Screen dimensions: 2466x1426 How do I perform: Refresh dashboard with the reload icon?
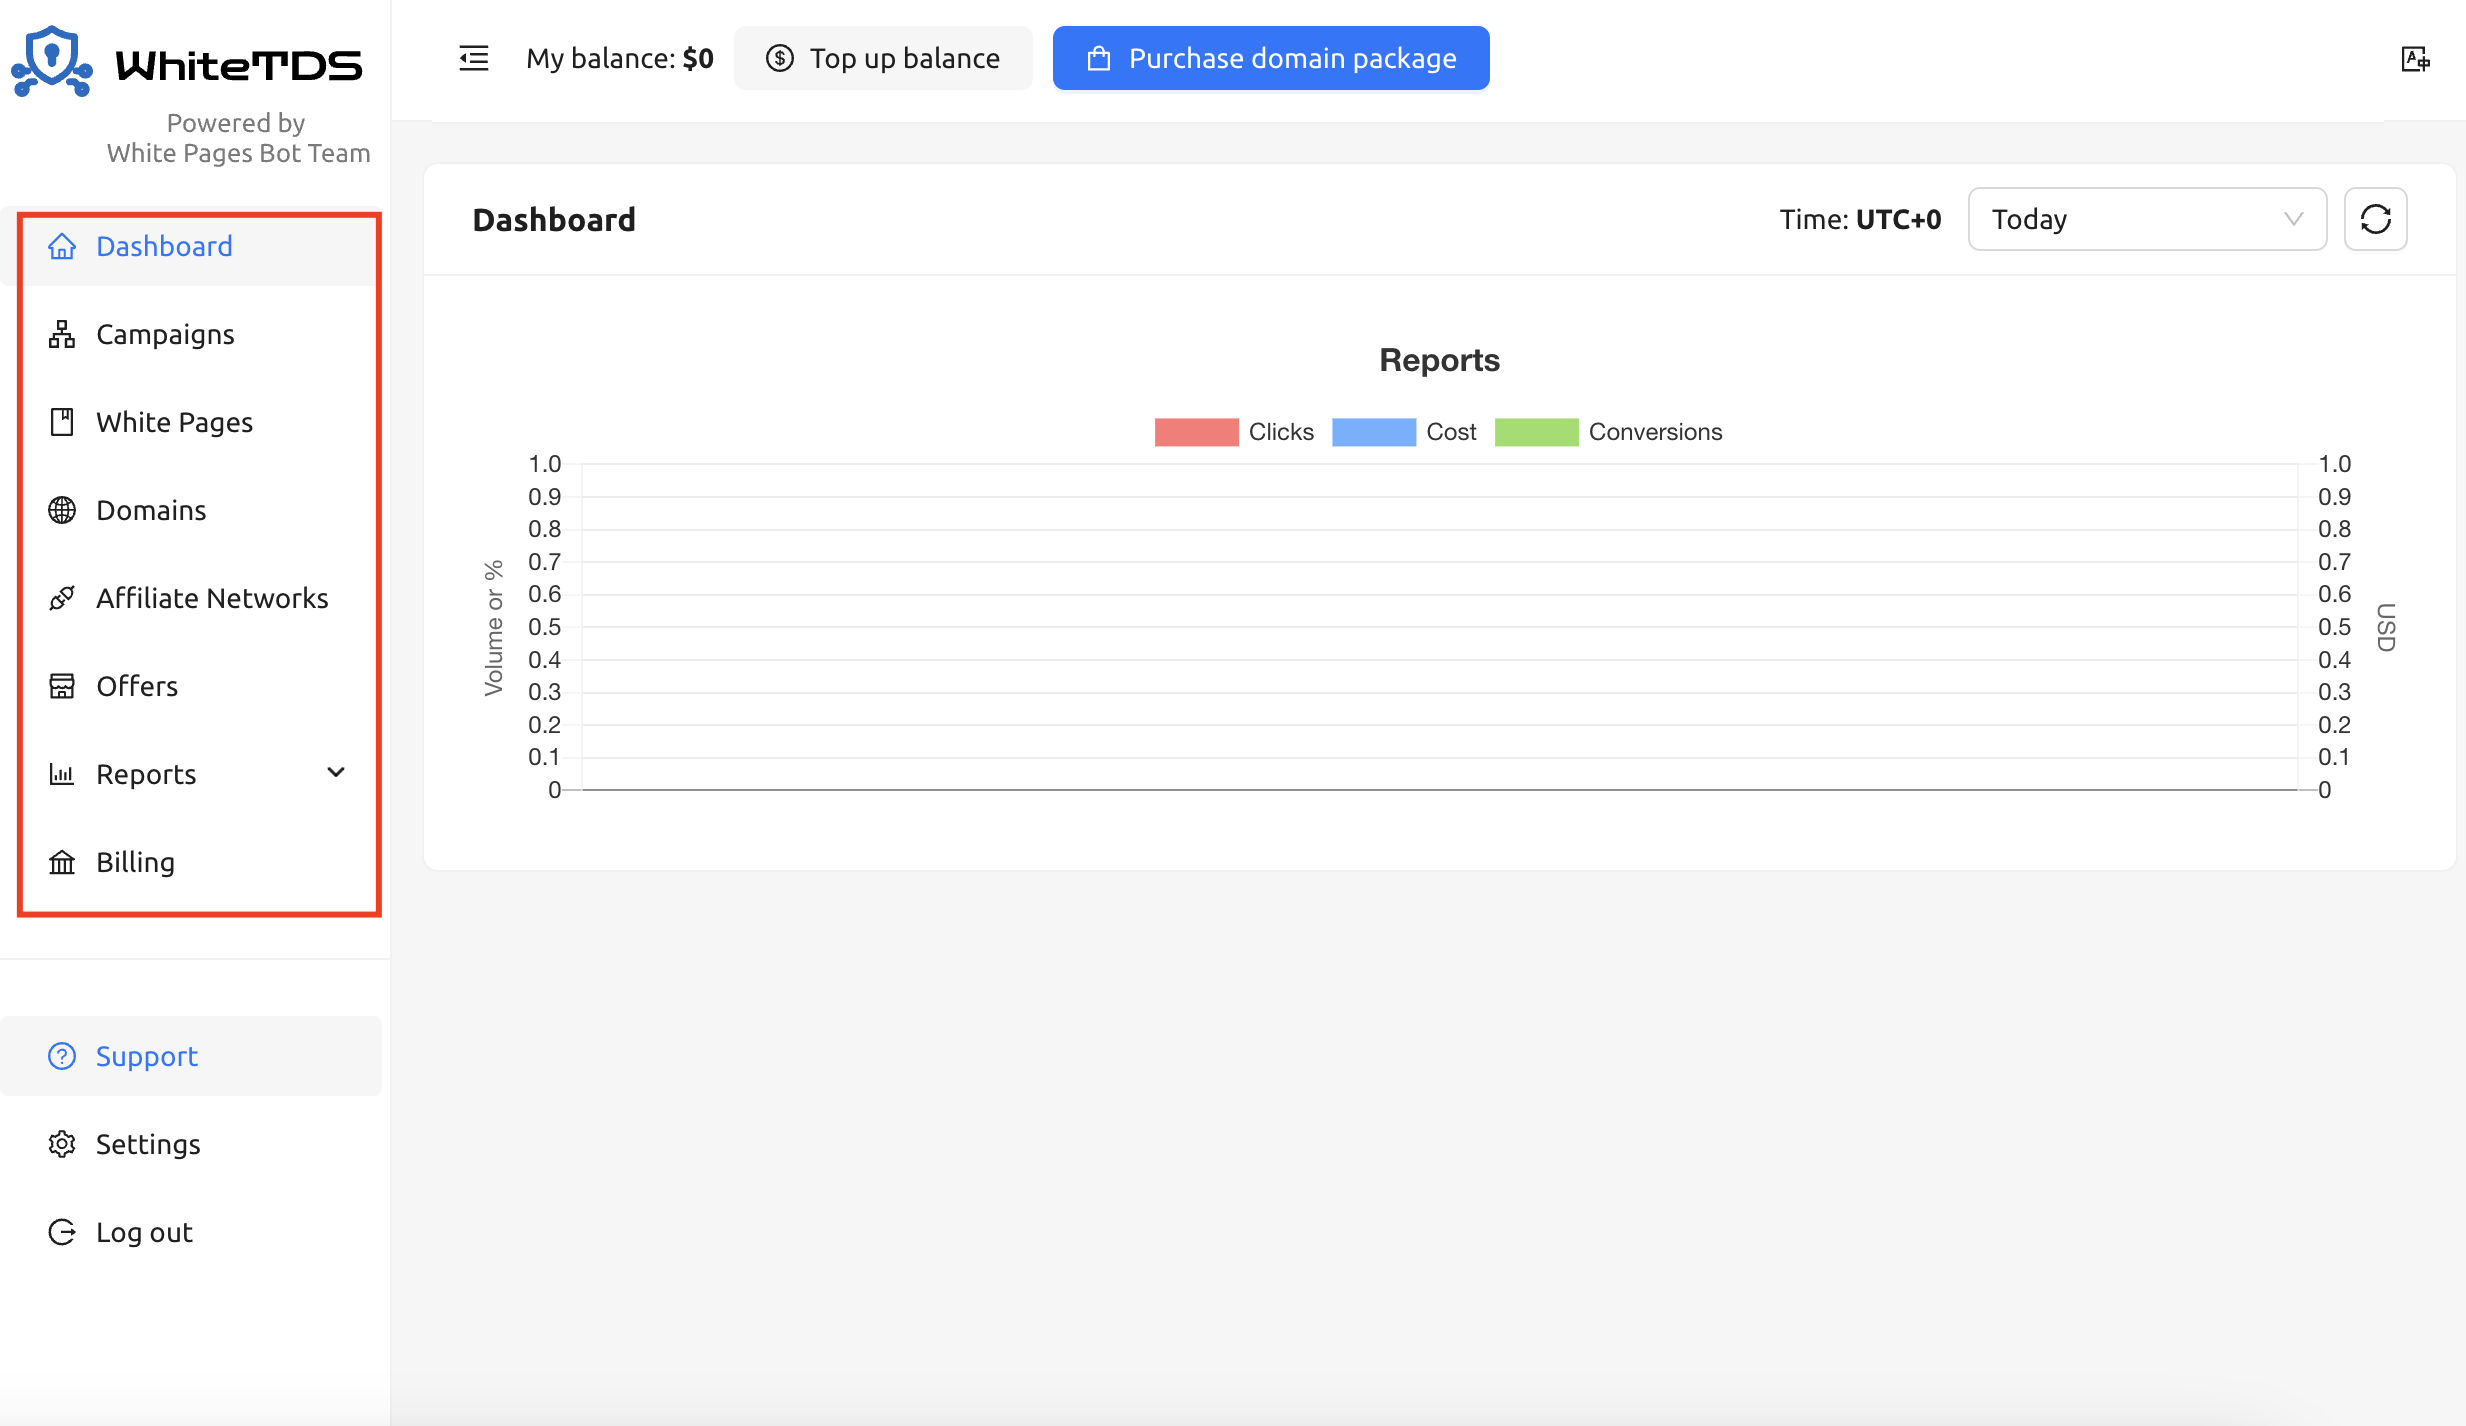[x=2375, y=219]
